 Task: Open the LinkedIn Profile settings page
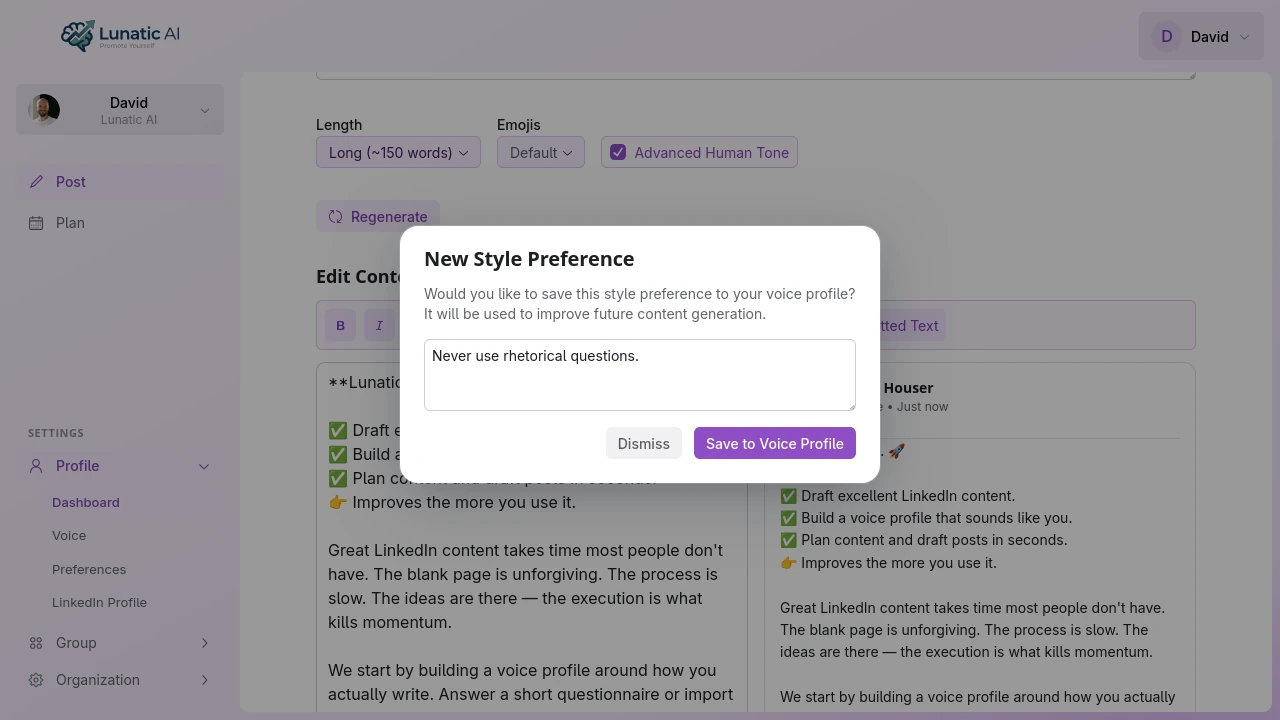(x=99, y=603)
